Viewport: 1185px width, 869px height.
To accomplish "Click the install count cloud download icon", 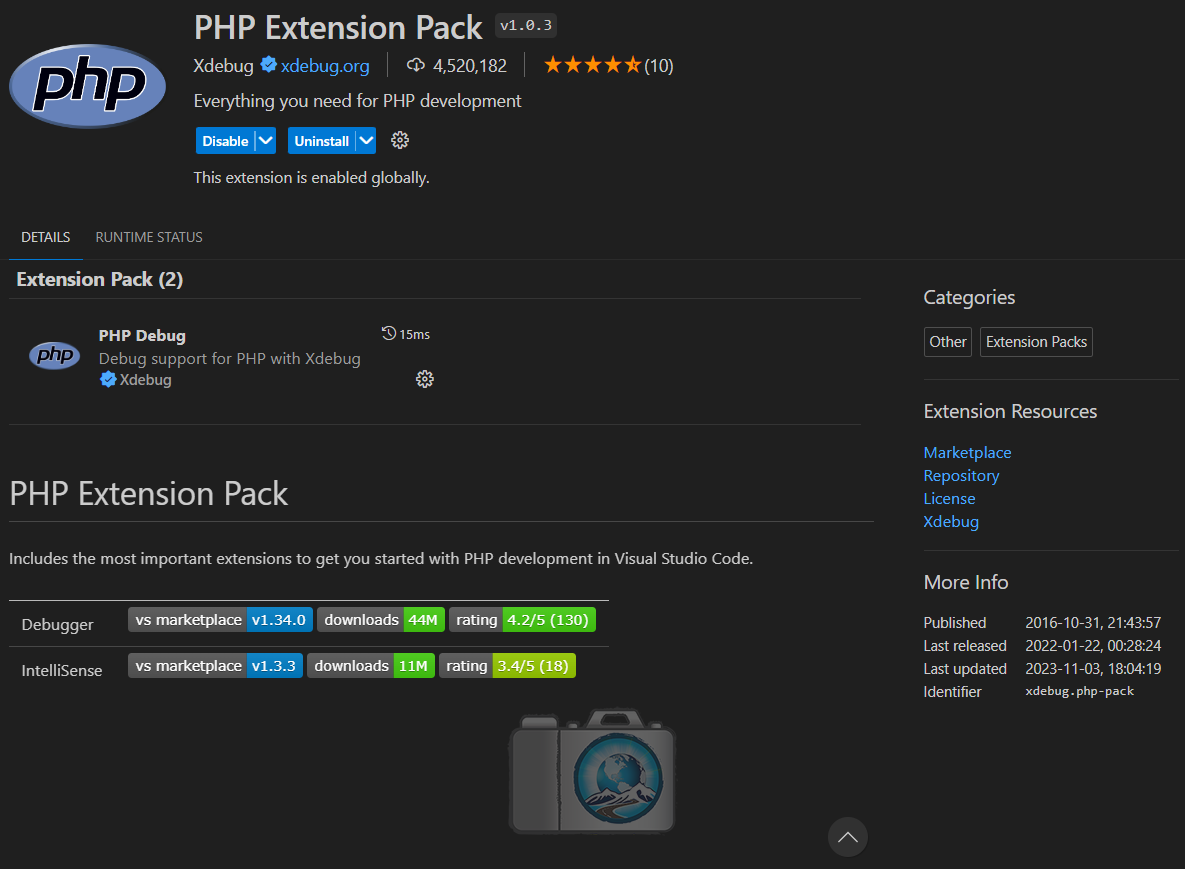I will (416, 65).
